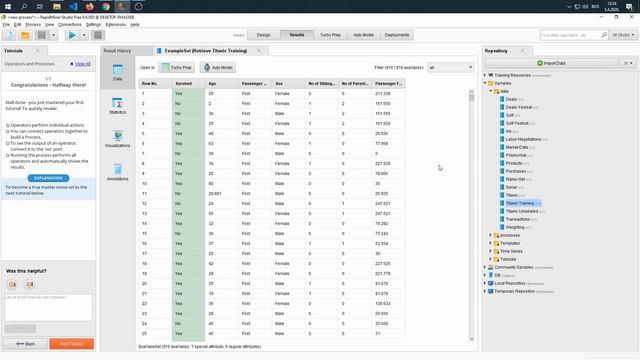Close the ExampleSet results tab
The image size is (640, 360).
[x=259, y=51]
